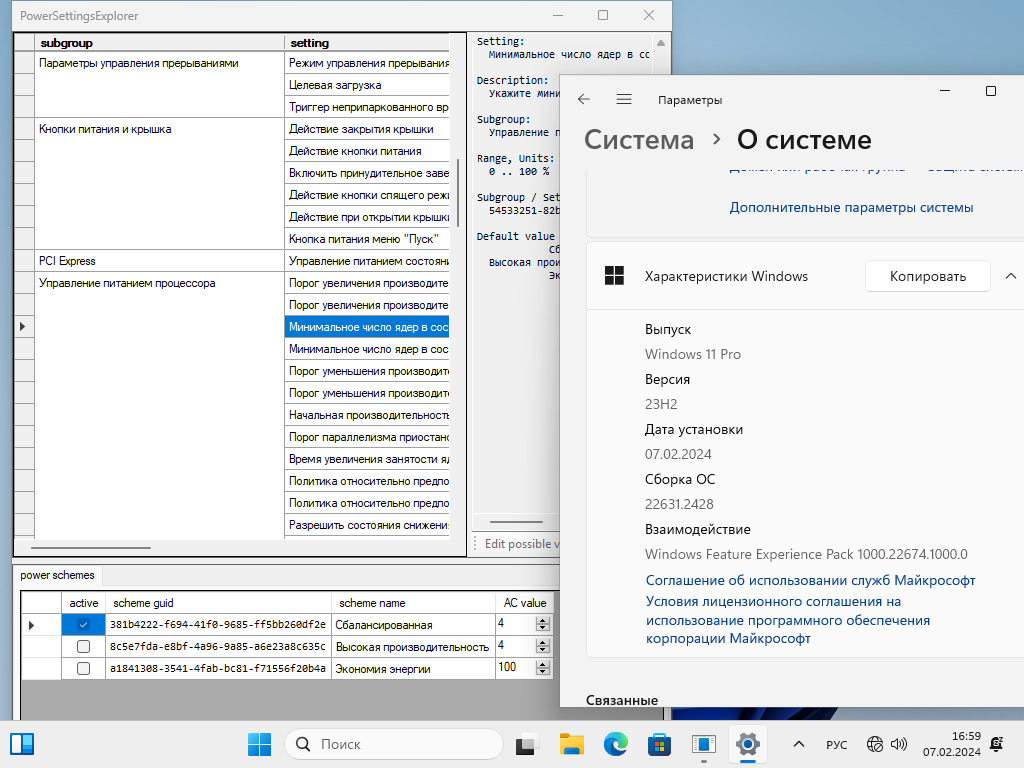Switch to PowerSettingsExplorer taskbar icon
This screenshot has width=1024, height=768.
(704, 744)
